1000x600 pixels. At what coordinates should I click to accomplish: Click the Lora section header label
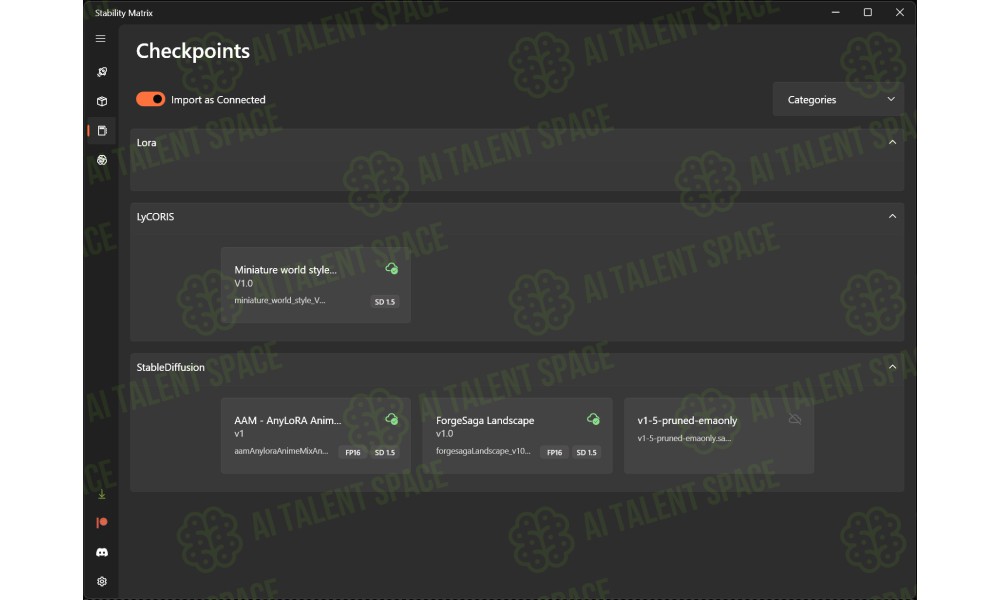(x=146, y=143)
